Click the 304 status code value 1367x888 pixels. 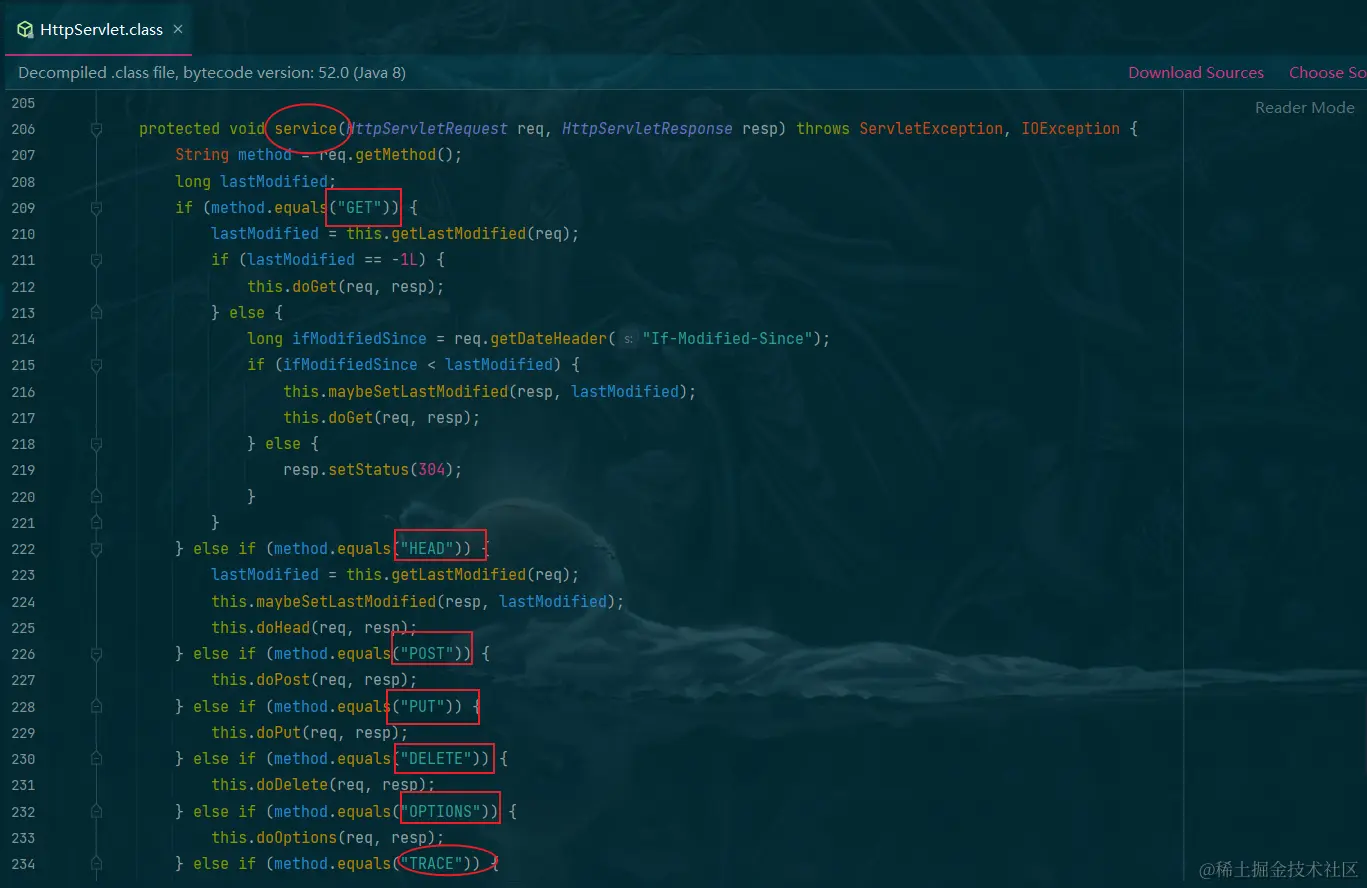(x=431, y=470)
